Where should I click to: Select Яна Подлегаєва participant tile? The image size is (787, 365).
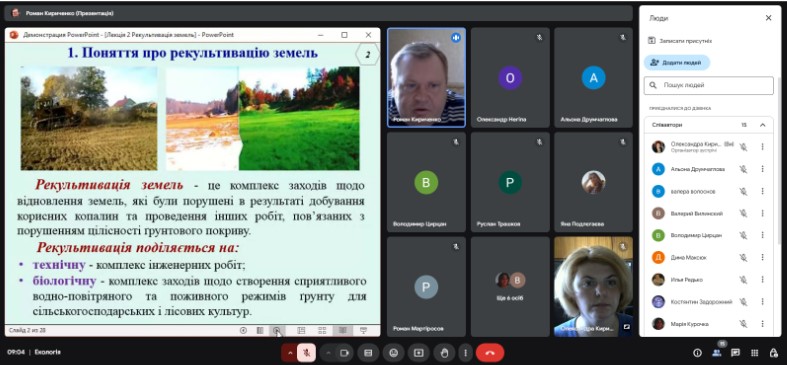click(x=593, y=182)
